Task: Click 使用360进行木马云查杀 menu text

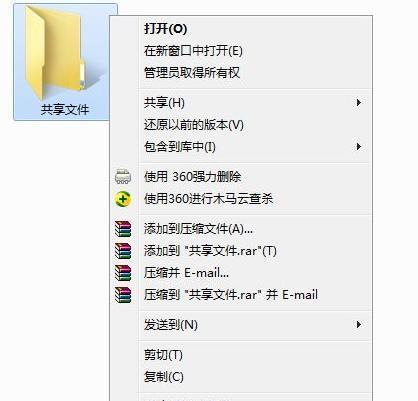Action: point(208,199)
